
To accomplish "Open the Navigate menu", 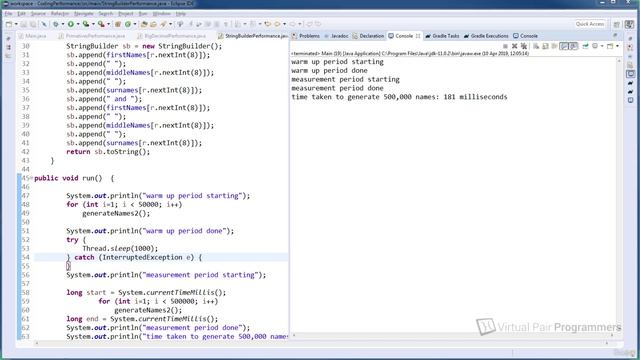I will [84, 13].
